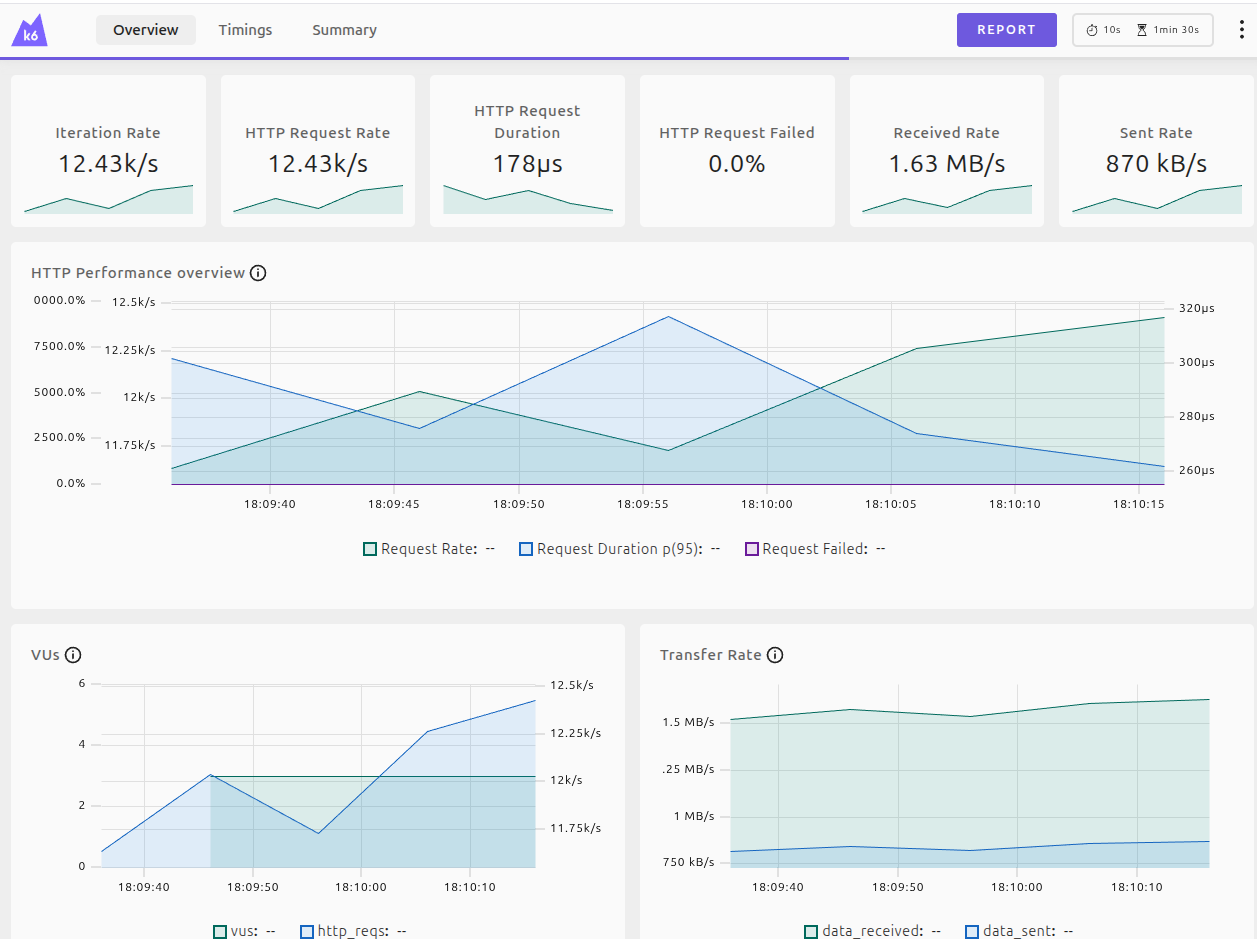
Task: Toggle the http_reqs legend swatch
Action: (x=307, y=931)
